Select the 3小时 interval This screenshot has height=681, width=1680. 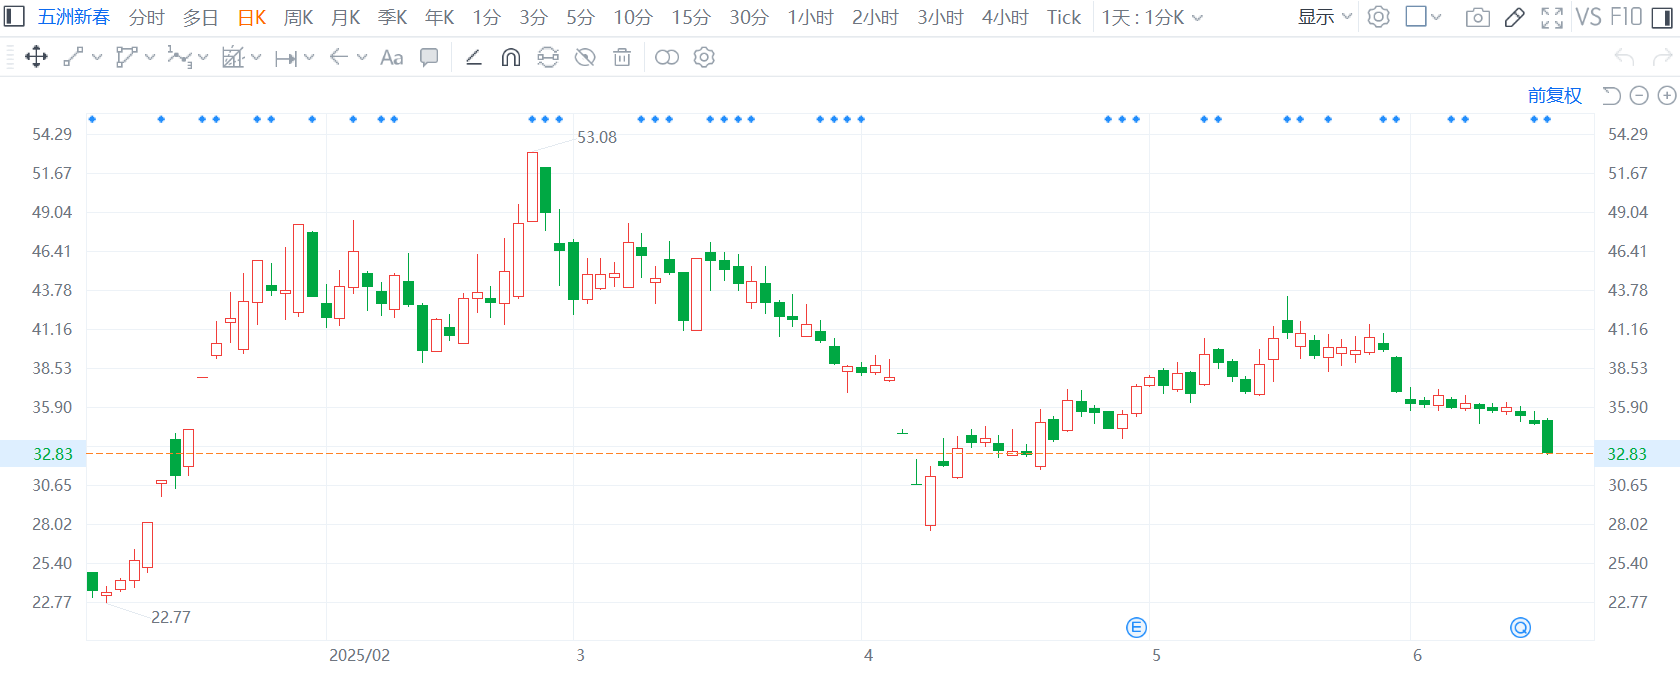(940, 17)
